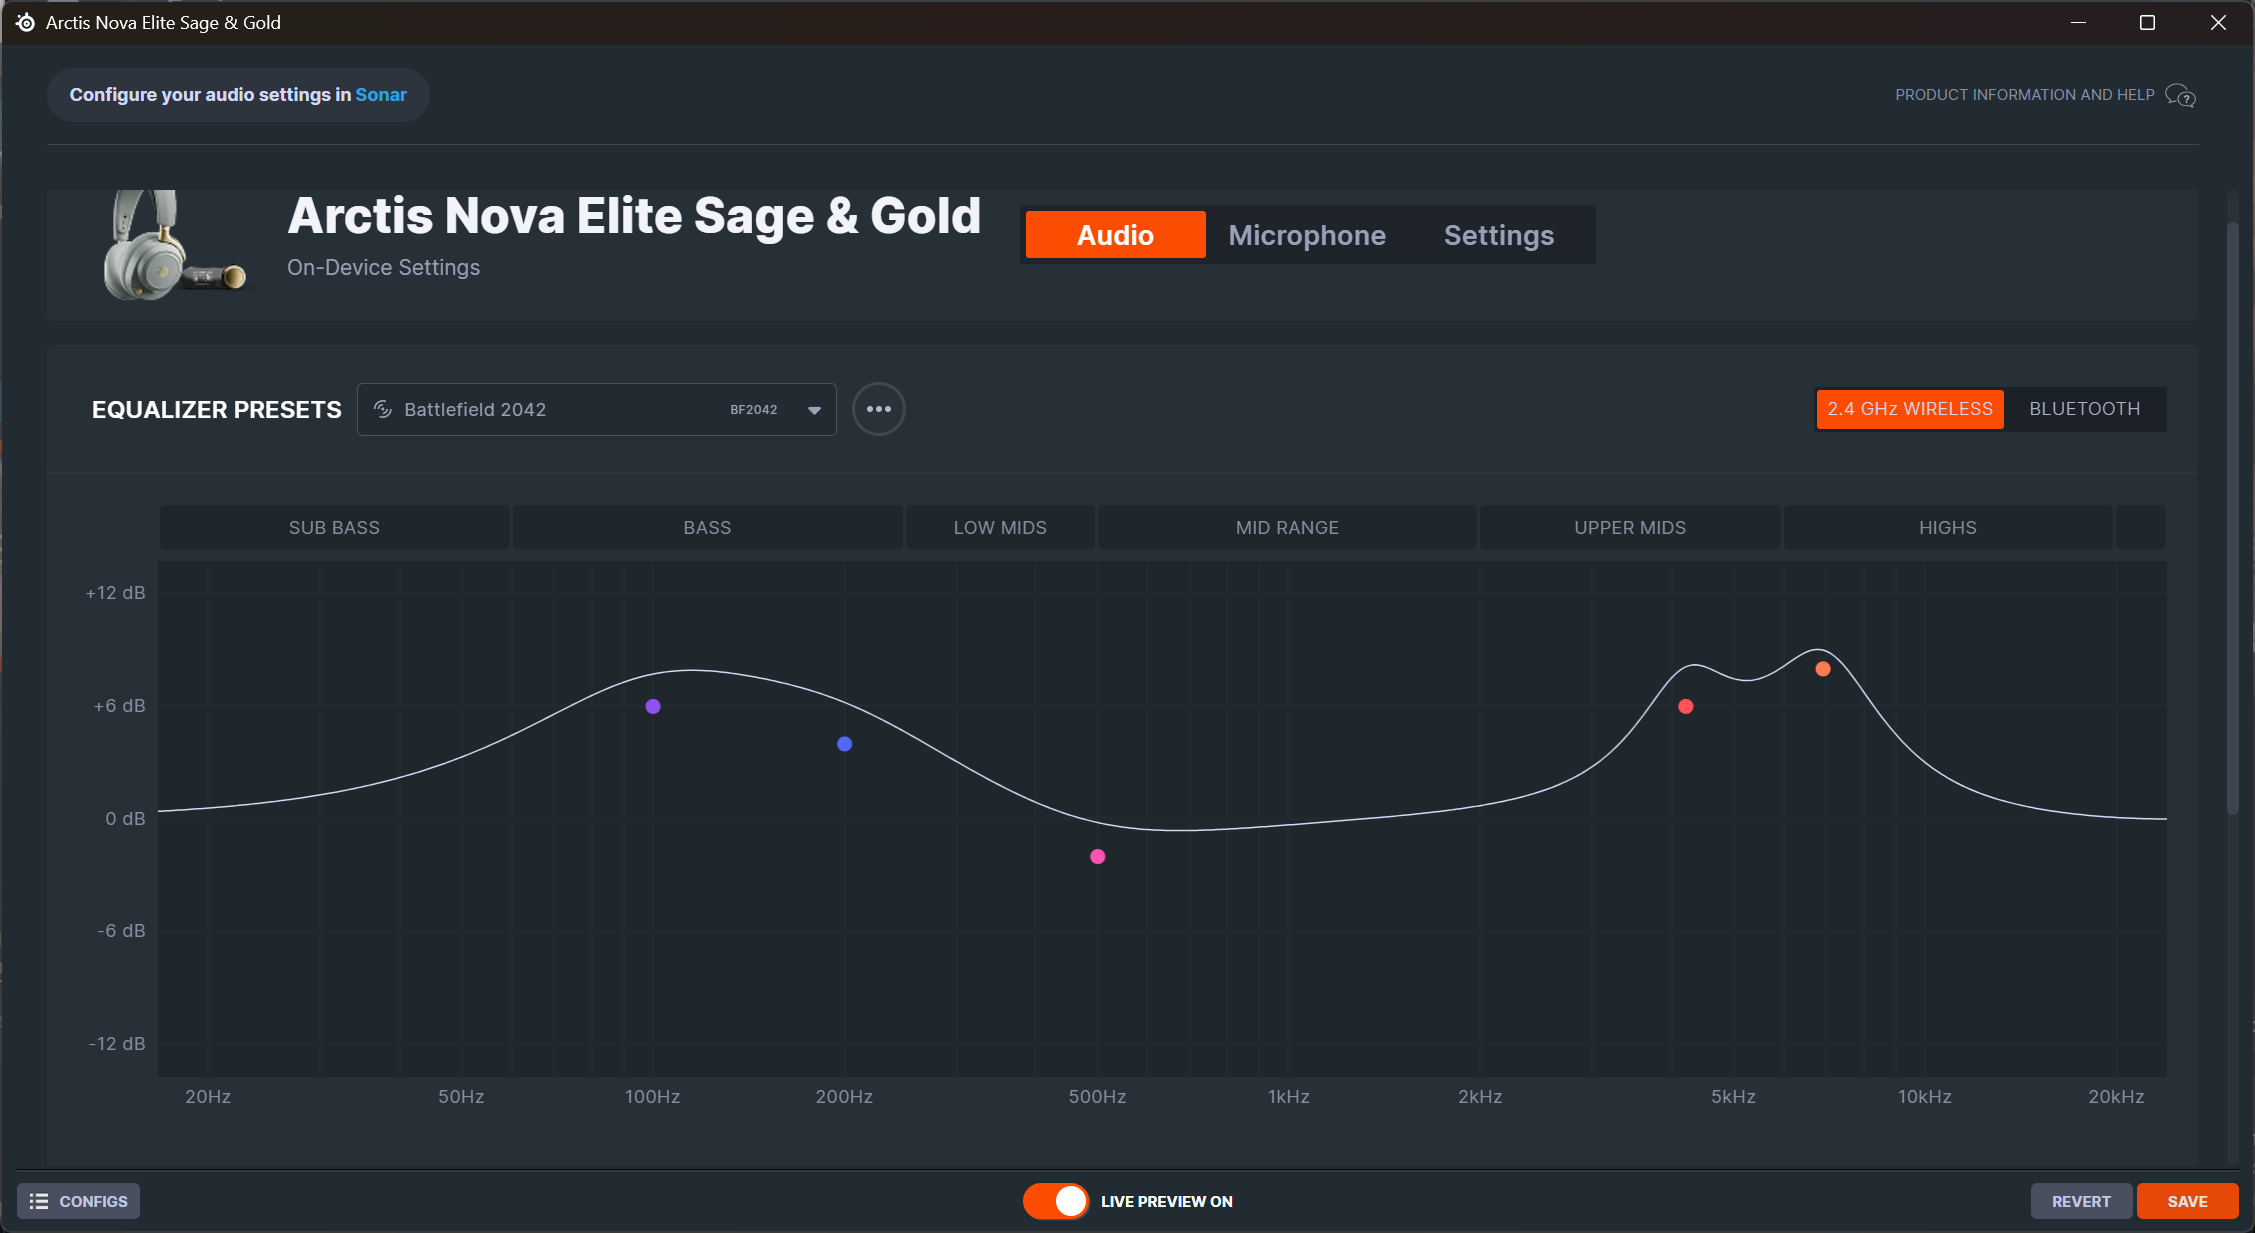Open the ellipsis menu next to the preset selector
This screenshot has width=2255, height=1233.
[x=878, y=409]
